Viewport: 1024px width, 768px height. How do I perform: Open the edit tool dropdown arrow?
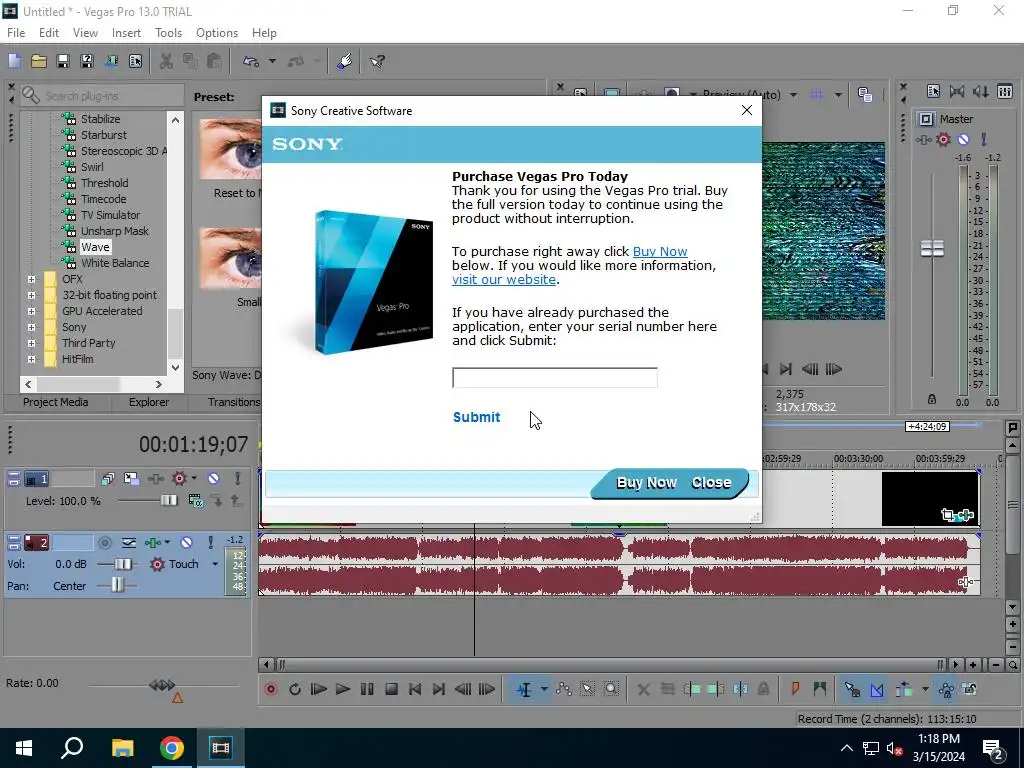[x=543, y=689]
